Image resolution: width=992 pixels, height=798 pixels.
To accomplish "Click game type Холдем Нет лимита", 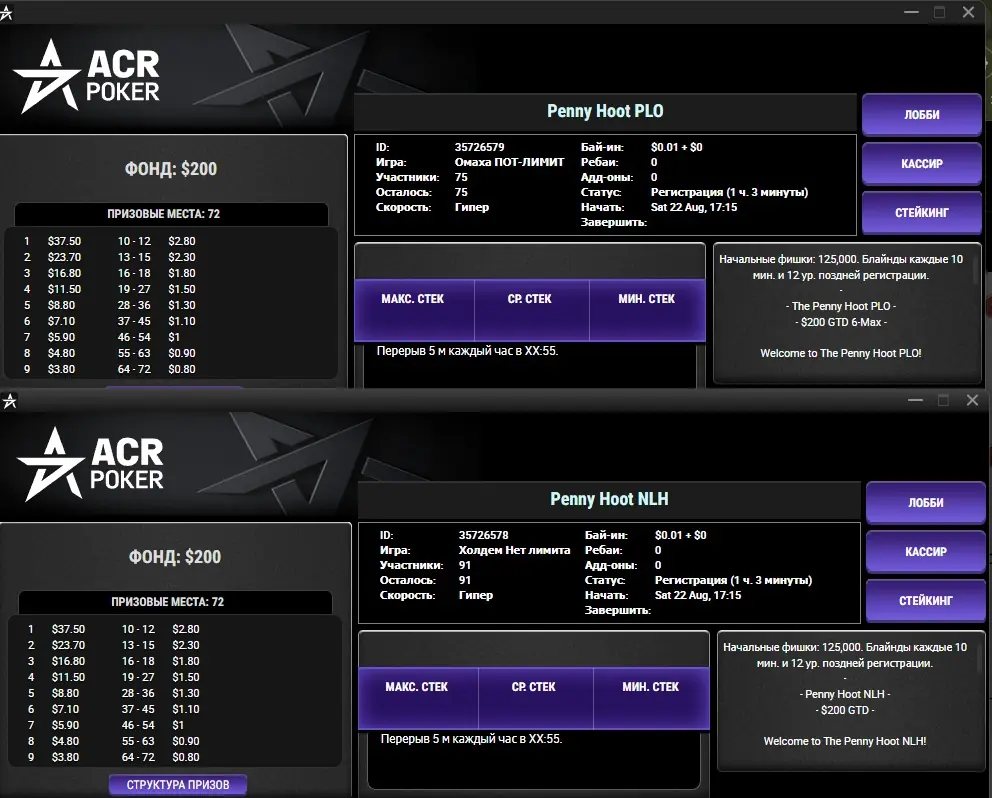I will click(514, 550).
